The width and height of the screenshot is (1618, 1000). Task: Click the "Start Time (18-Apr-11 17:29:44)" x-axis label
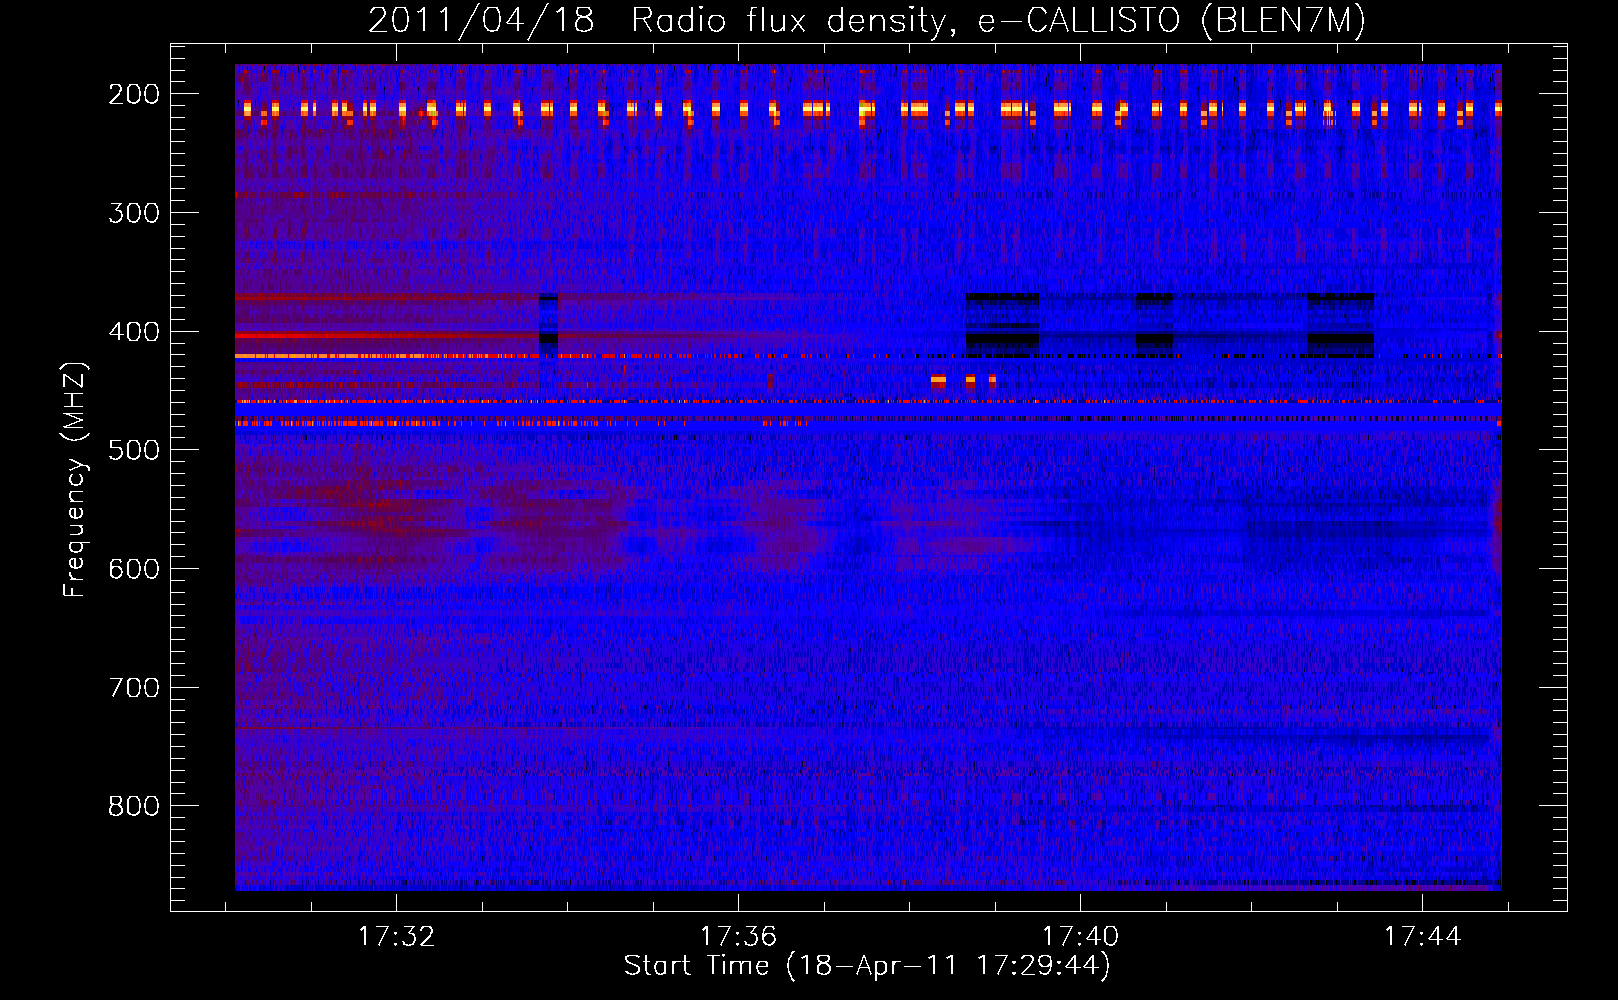pos(867,966)
